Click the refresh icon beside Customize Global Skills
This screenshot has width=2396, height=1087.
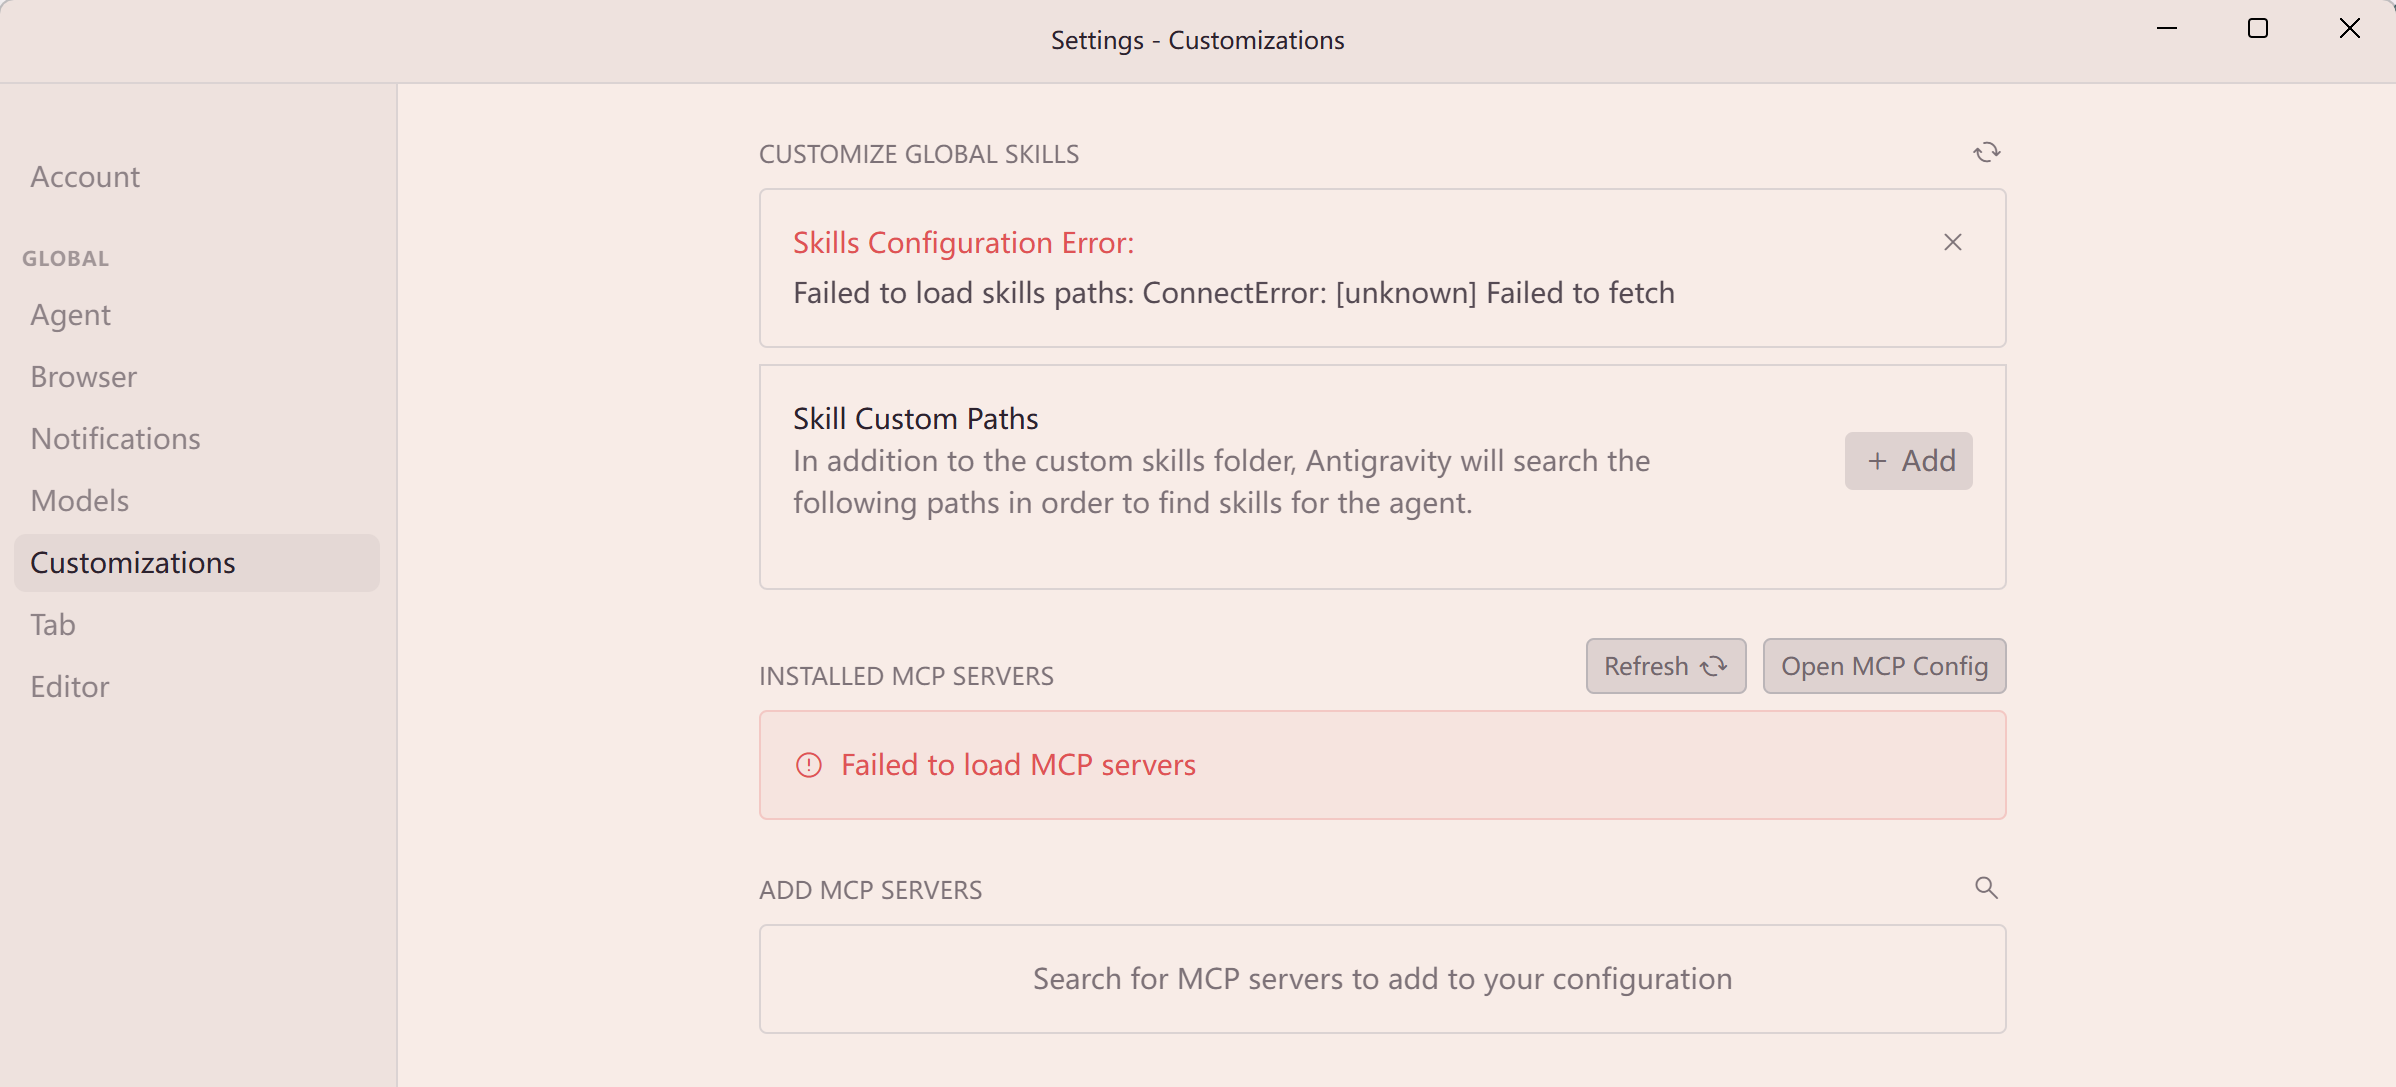coord(1986,152)
